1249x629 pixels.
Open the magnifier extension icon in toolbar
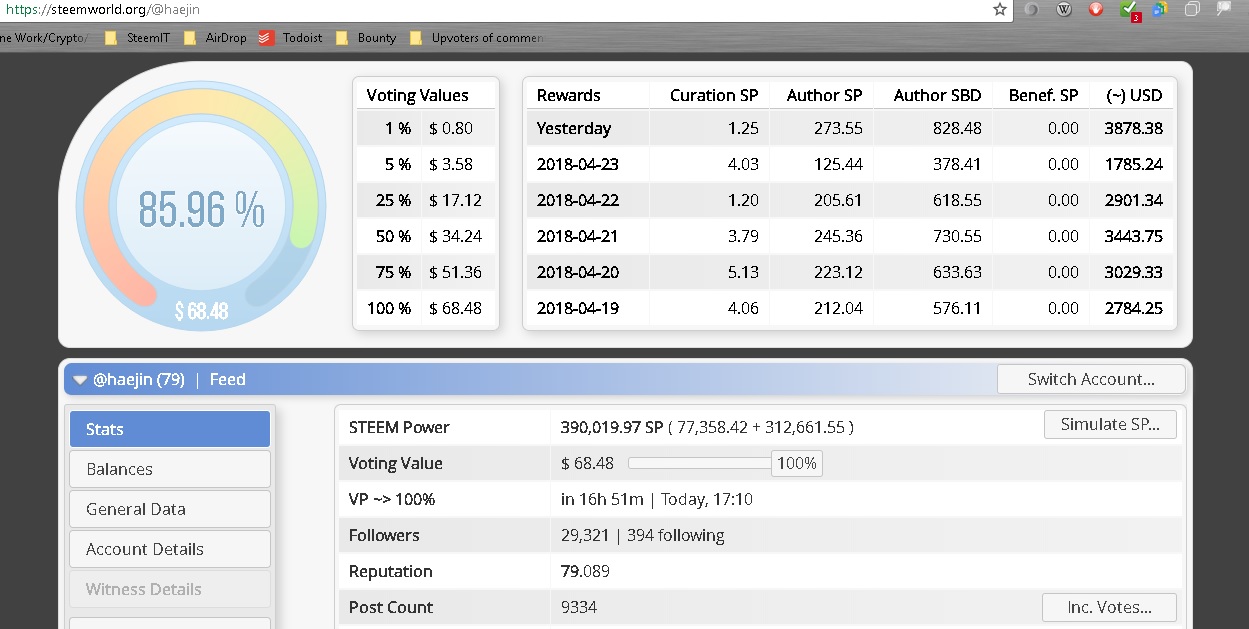(1224, 9)
